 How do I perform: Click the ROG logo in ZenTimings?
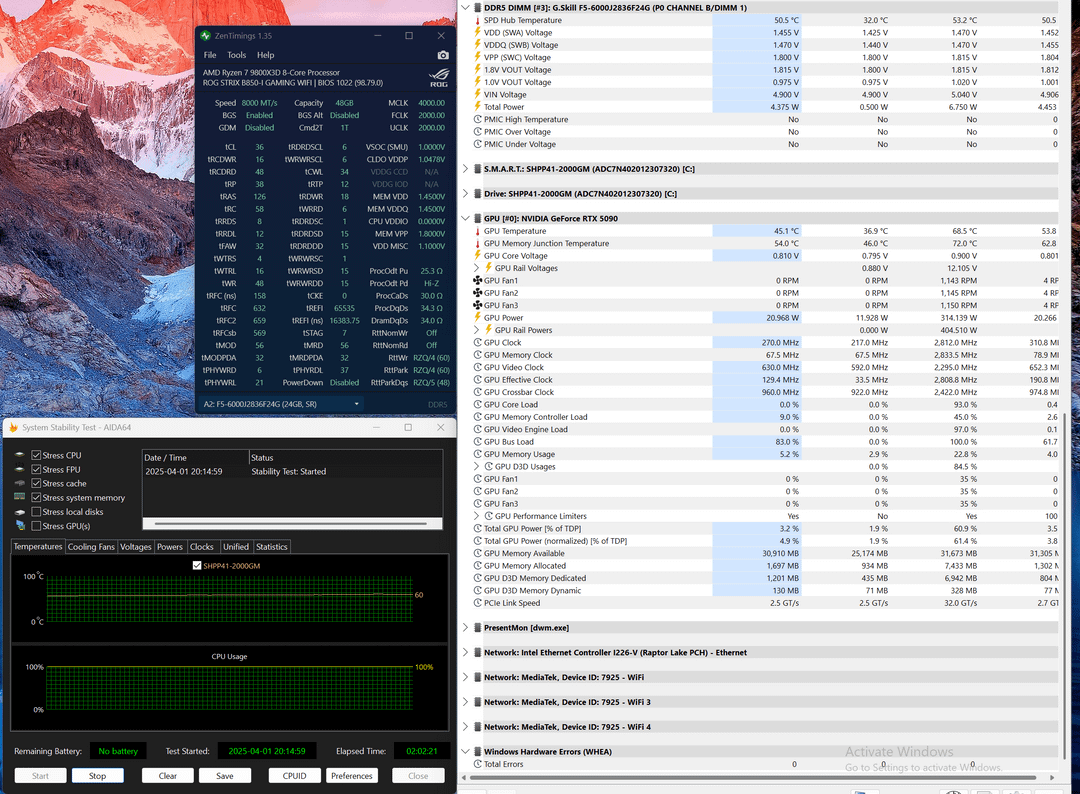[439, 78]
